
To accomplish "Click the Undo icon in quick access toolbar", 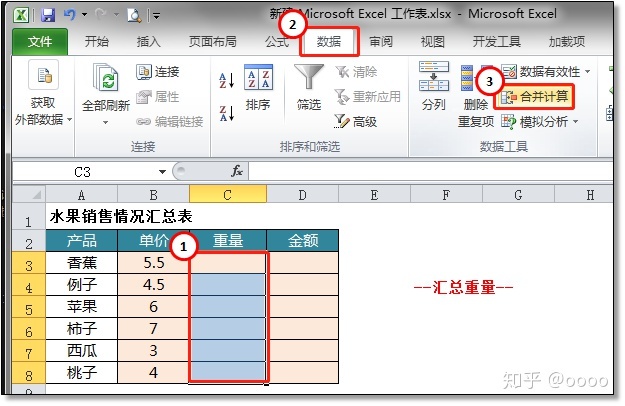I will pyautogui.click(x=69, y=15).
